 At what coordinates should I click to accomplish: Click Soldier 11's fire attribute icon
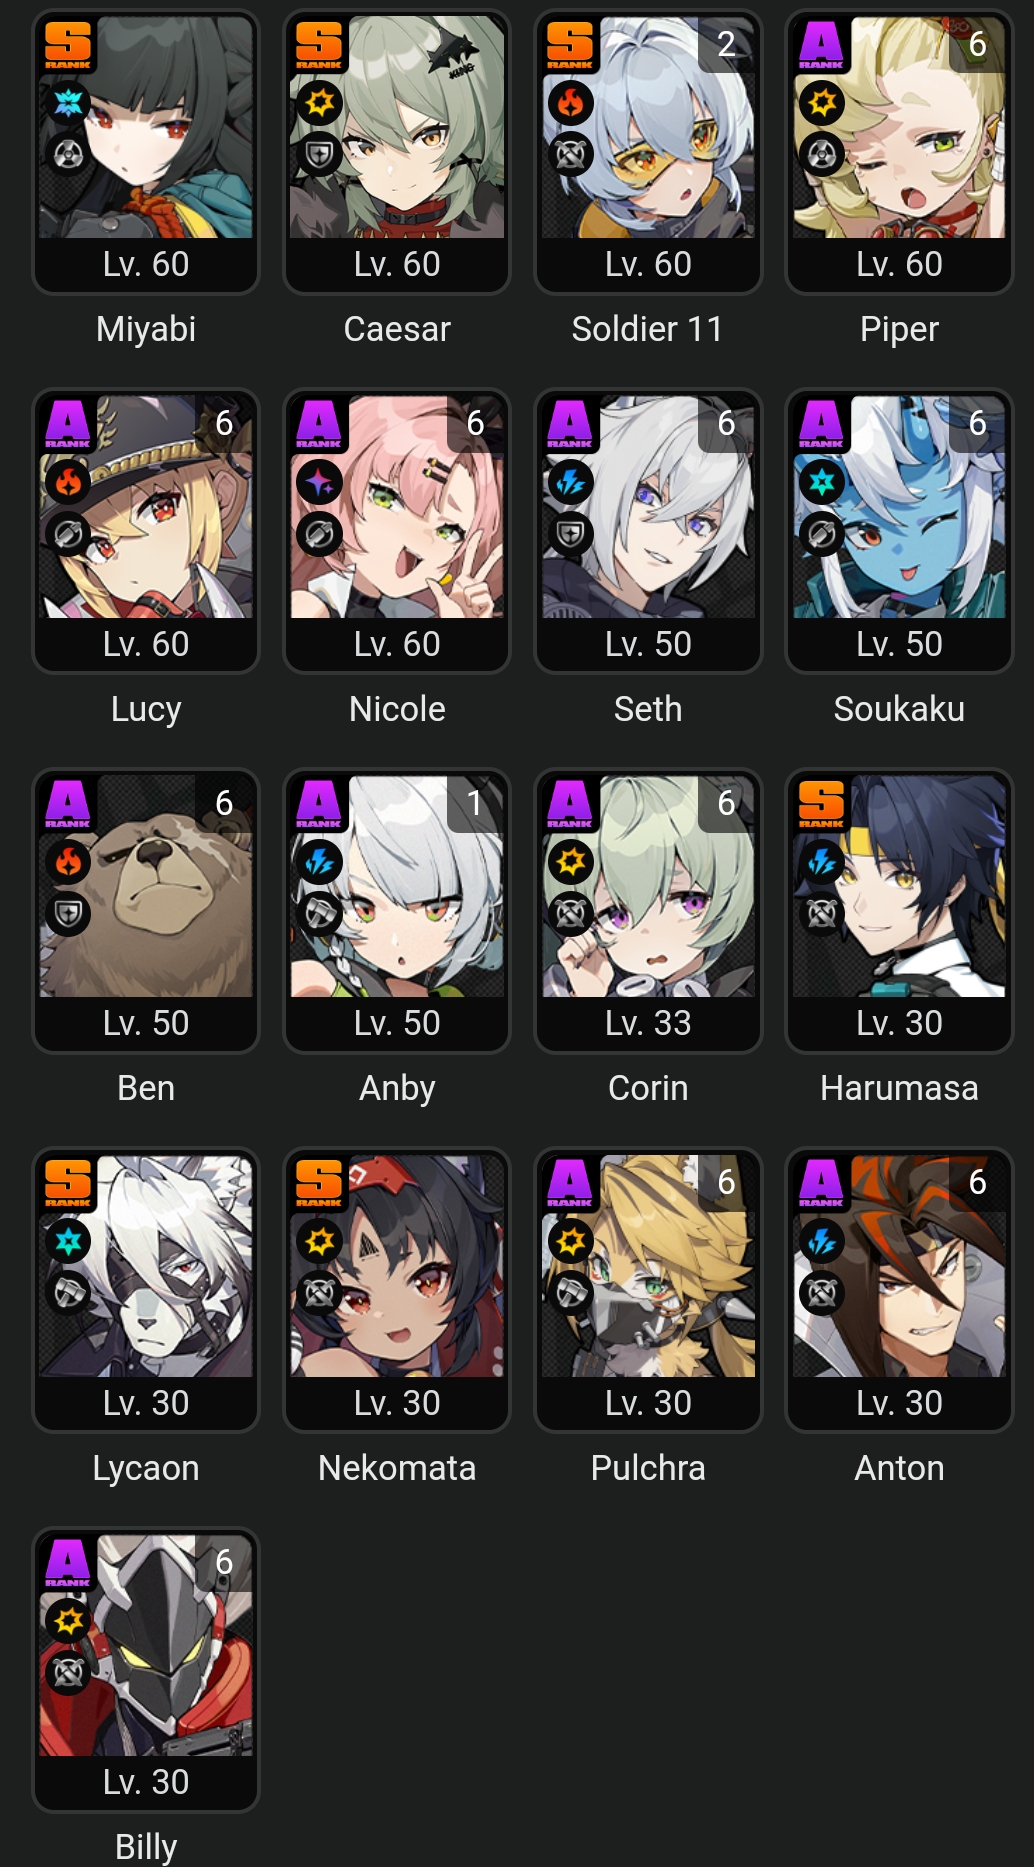tap(571, 102)
